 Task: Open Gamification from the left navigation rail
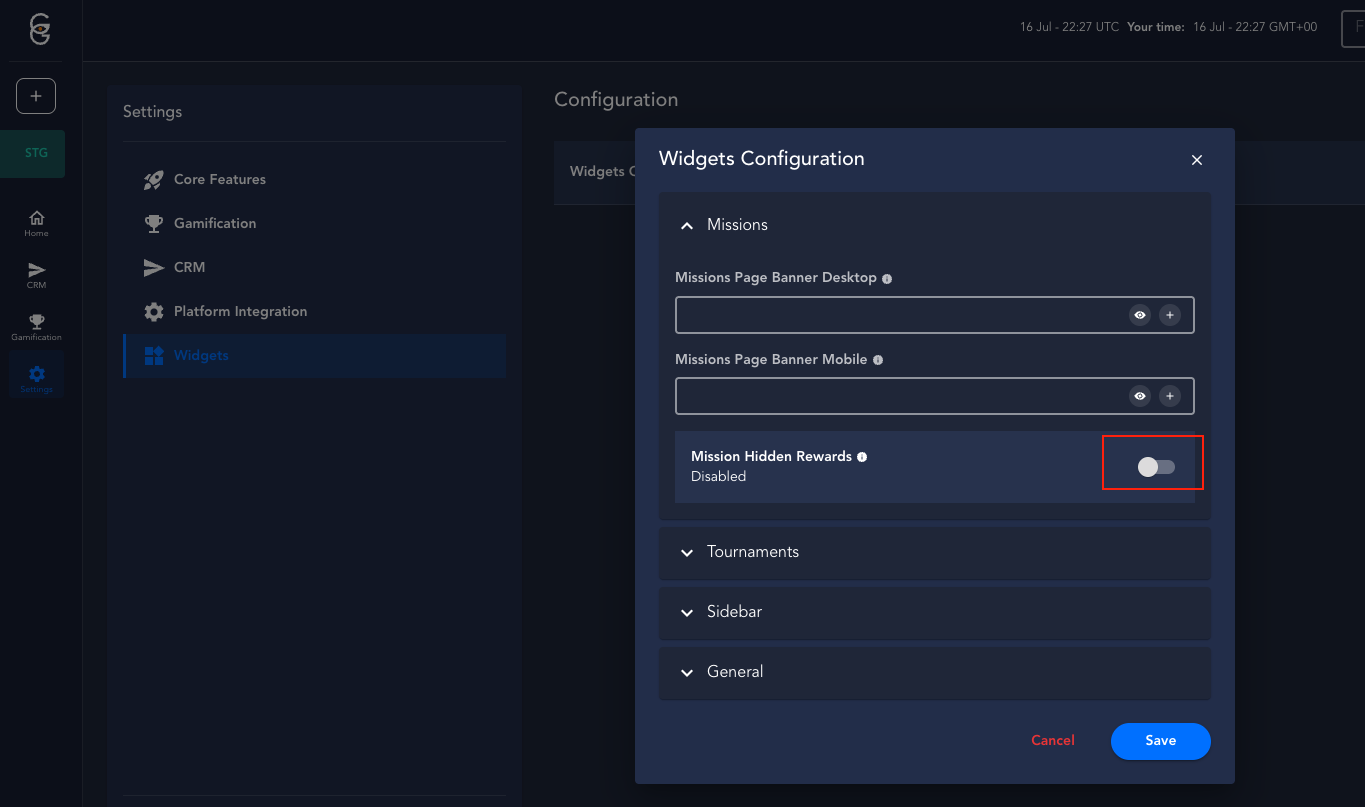point(36,327)
